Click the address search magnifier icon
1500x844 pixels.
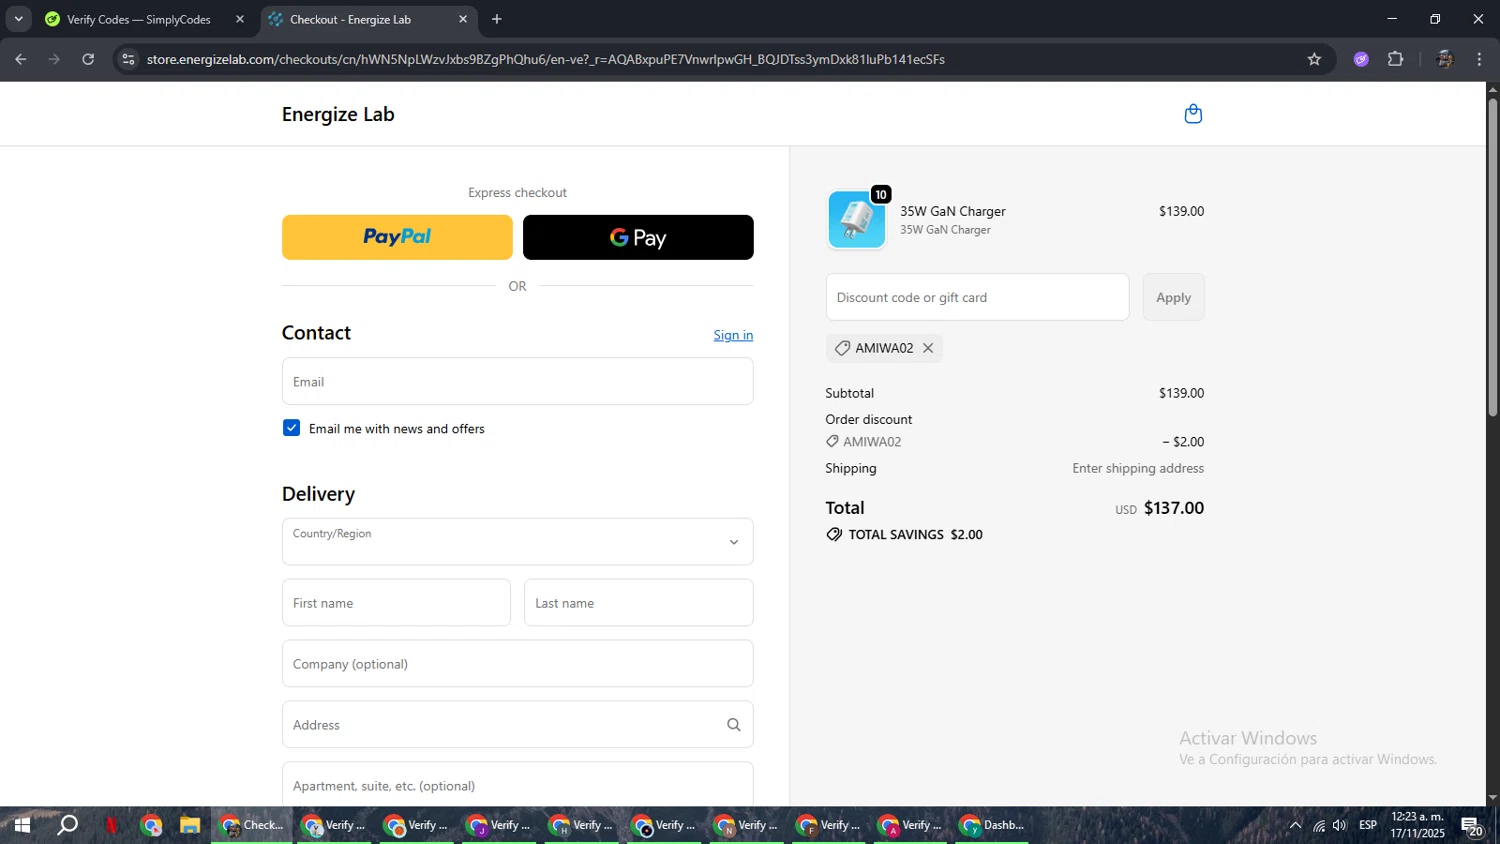734,725
